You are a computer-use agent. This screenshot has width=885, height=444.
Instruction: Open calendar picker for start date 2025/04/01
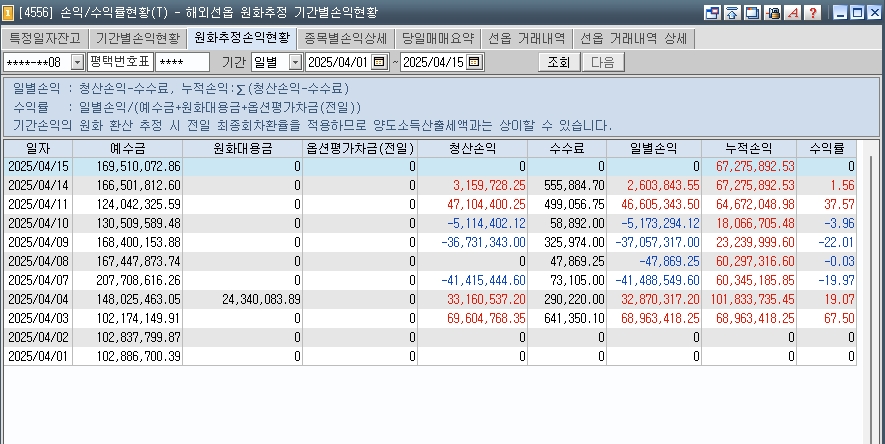tap(379, 62)
